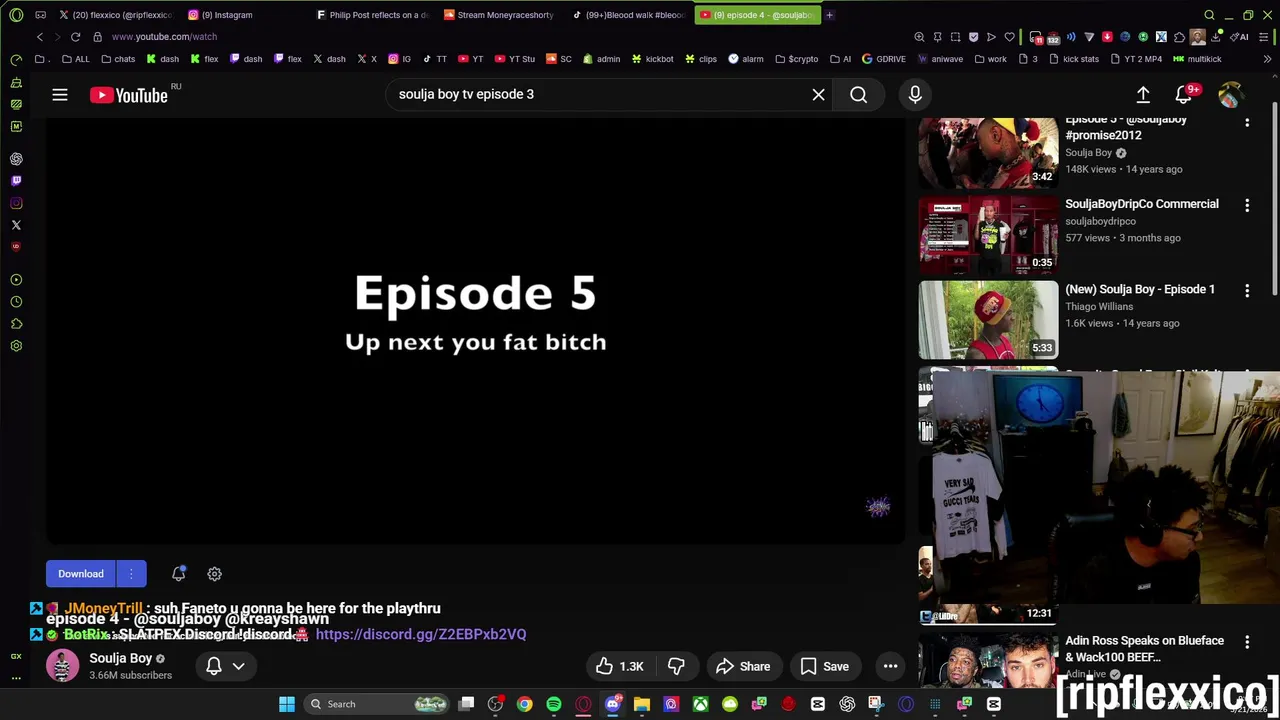Open the 3:42 Soulja Boy episode thumbnail

988,153
